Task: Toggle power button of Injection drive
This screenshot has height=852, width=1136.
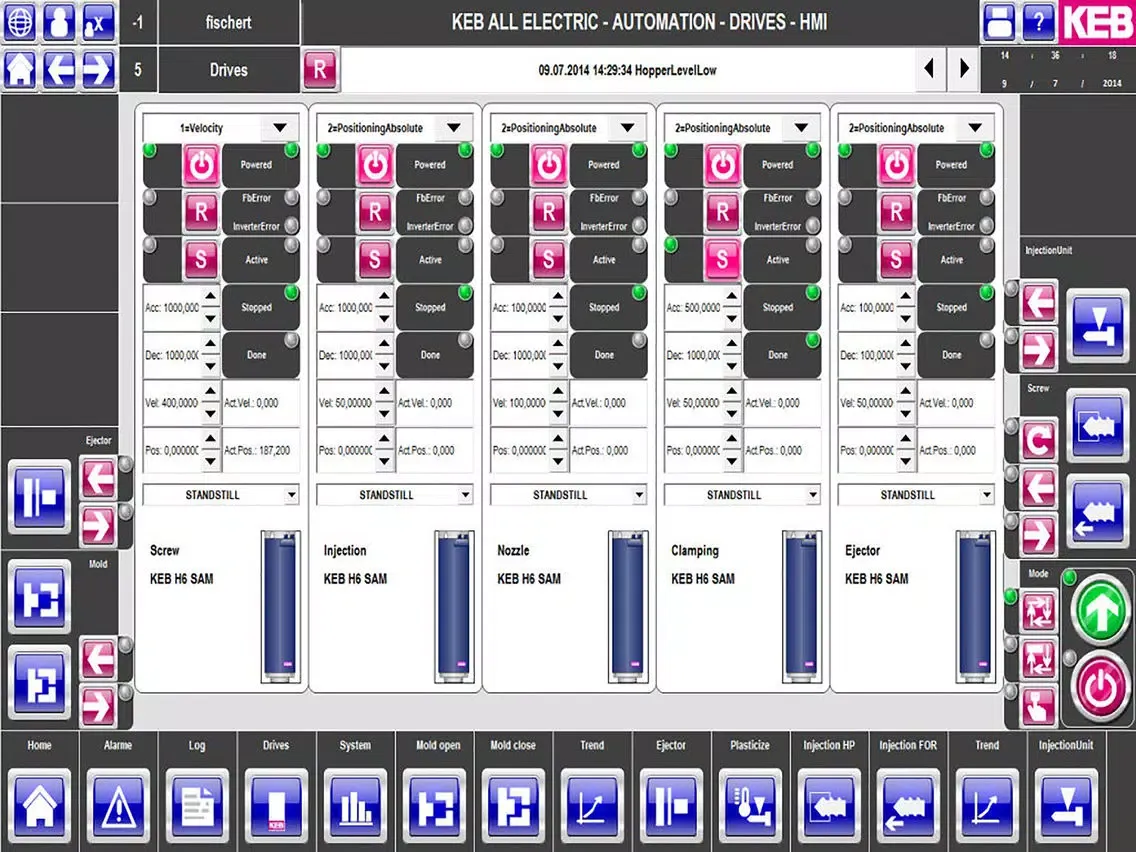Action: [x=375, y=164]
